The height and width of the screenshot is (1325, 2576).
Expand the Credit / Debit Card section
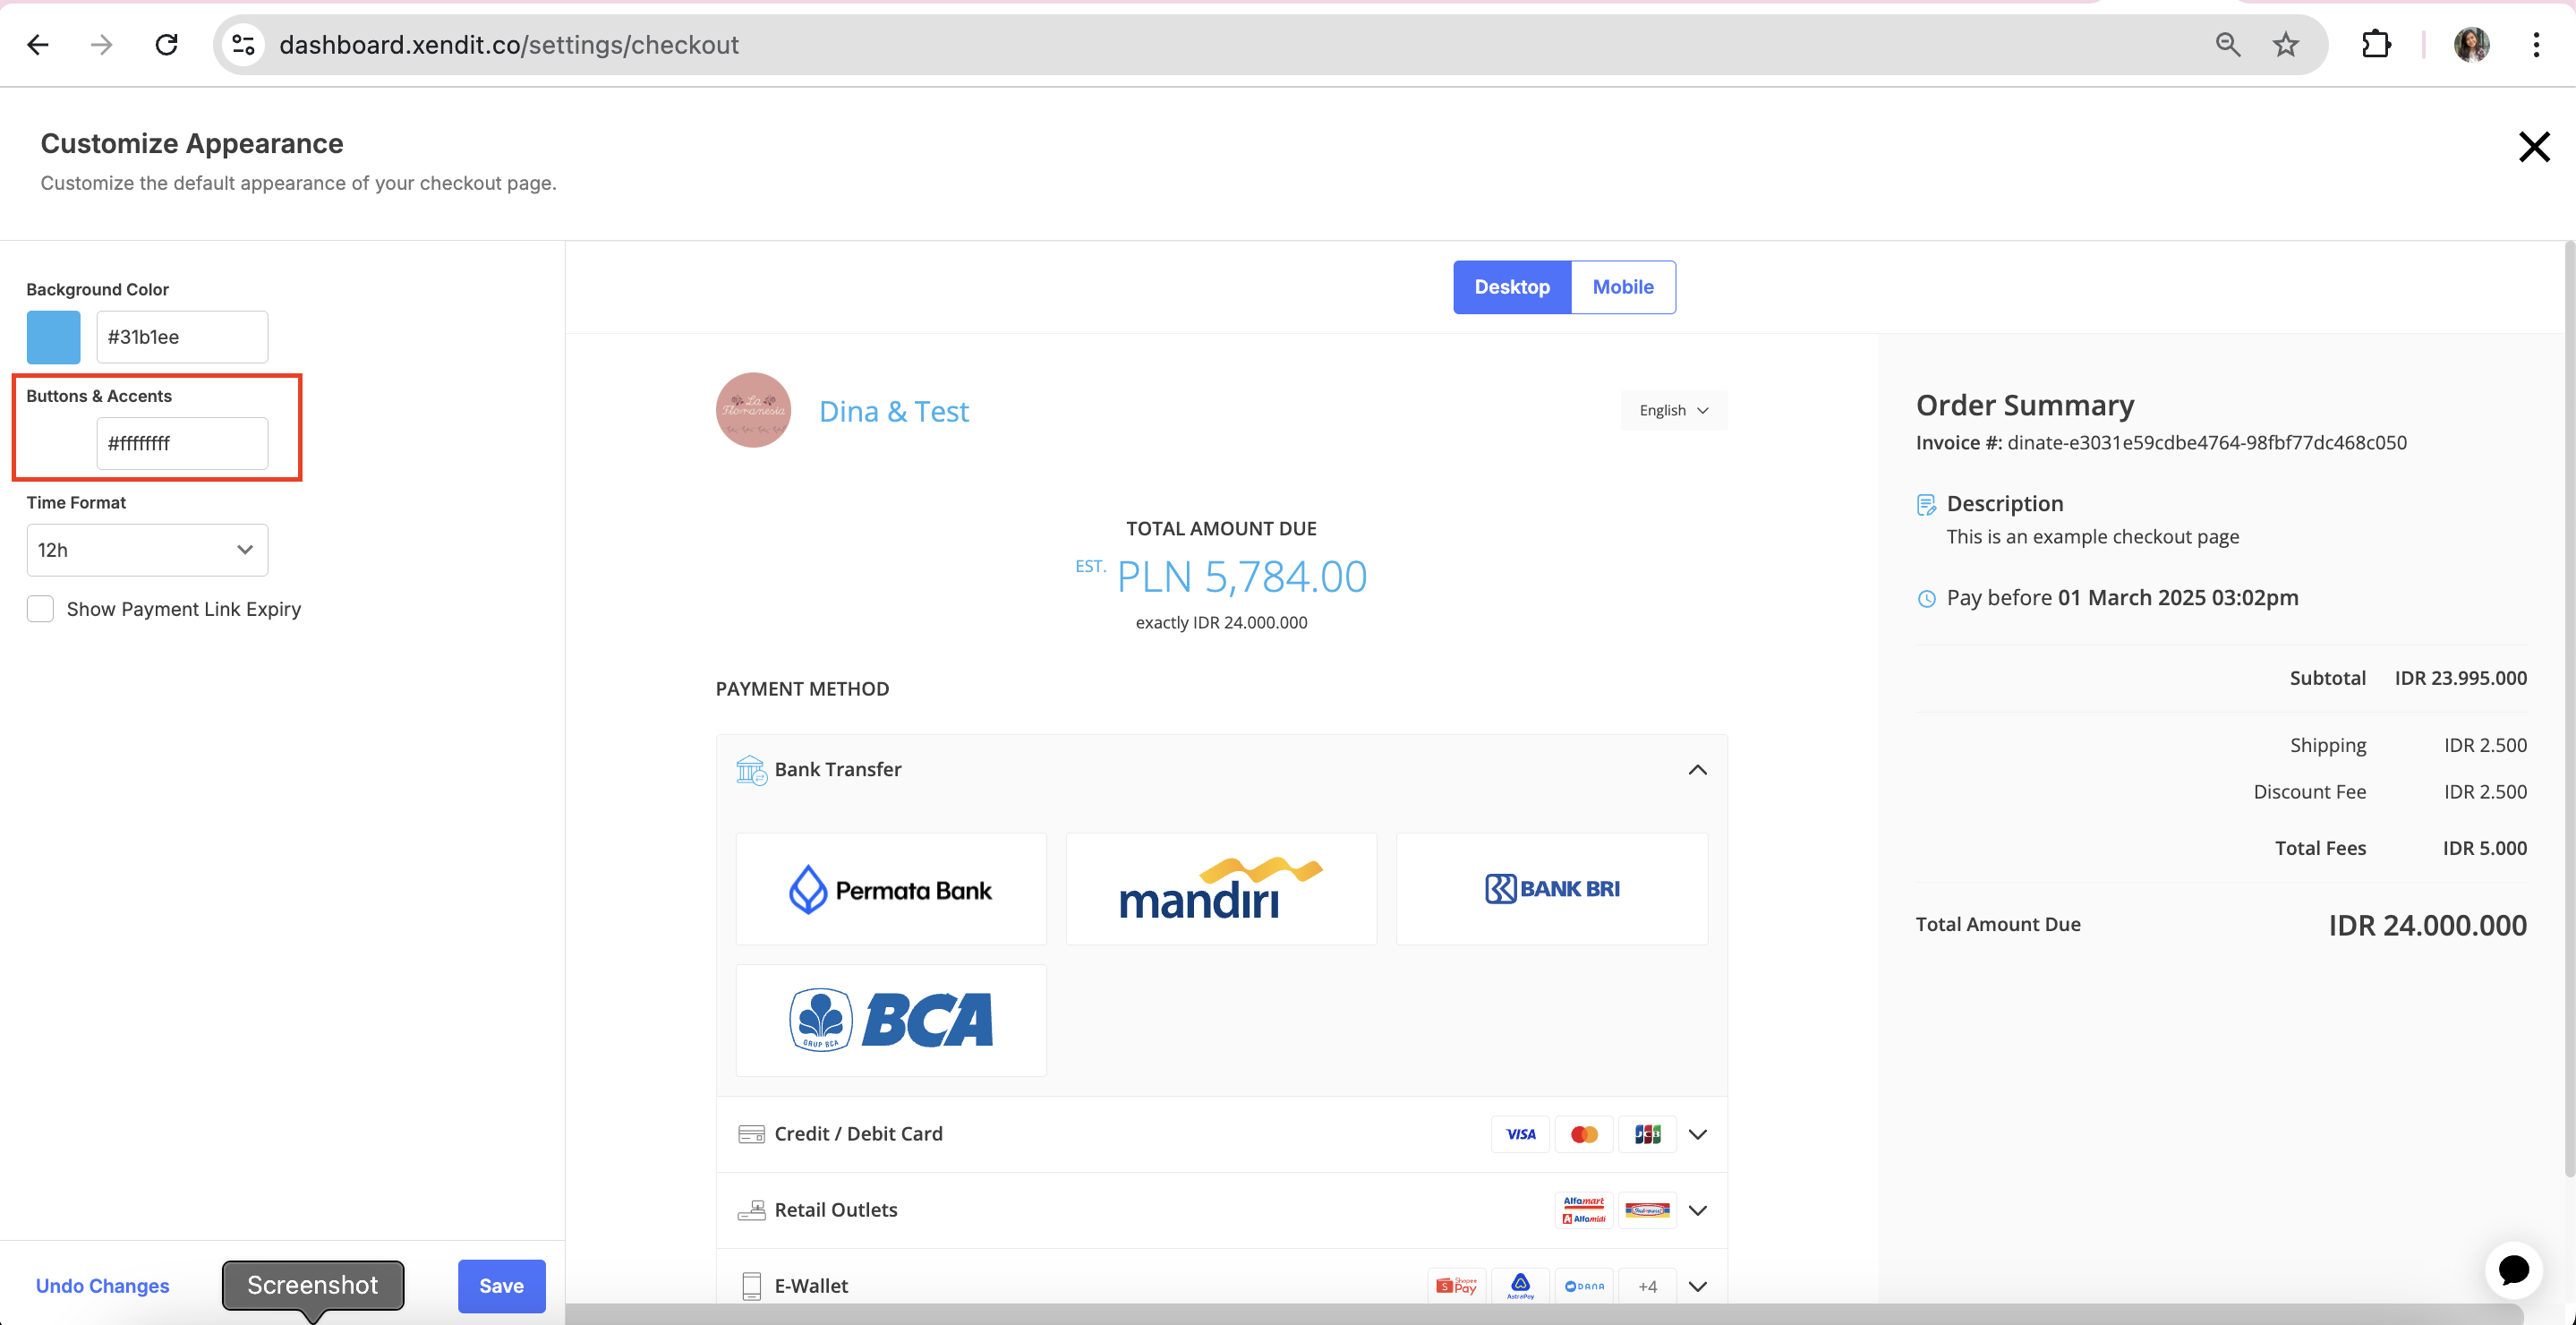tap(1697, 1134)
